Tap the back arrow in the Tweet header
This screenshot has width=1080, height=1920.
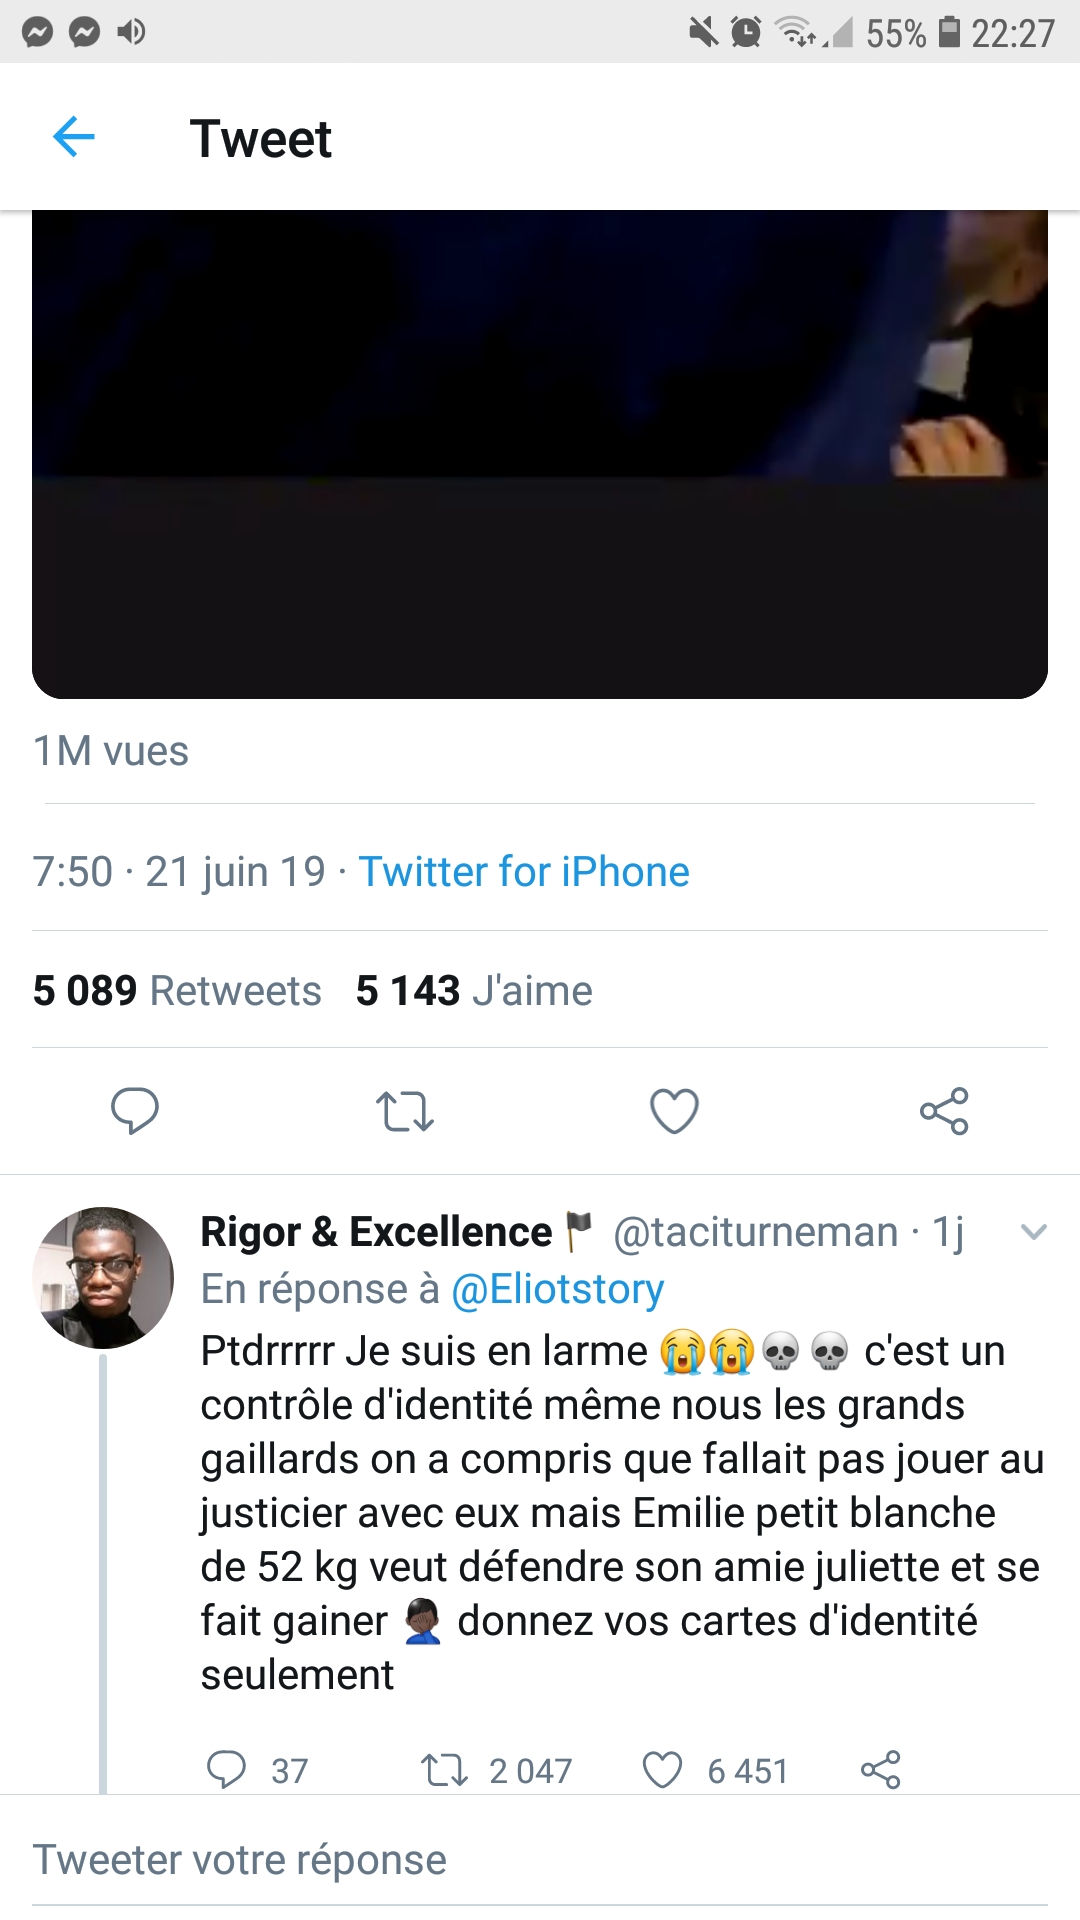pyautogui.click(x=73, y=137)
